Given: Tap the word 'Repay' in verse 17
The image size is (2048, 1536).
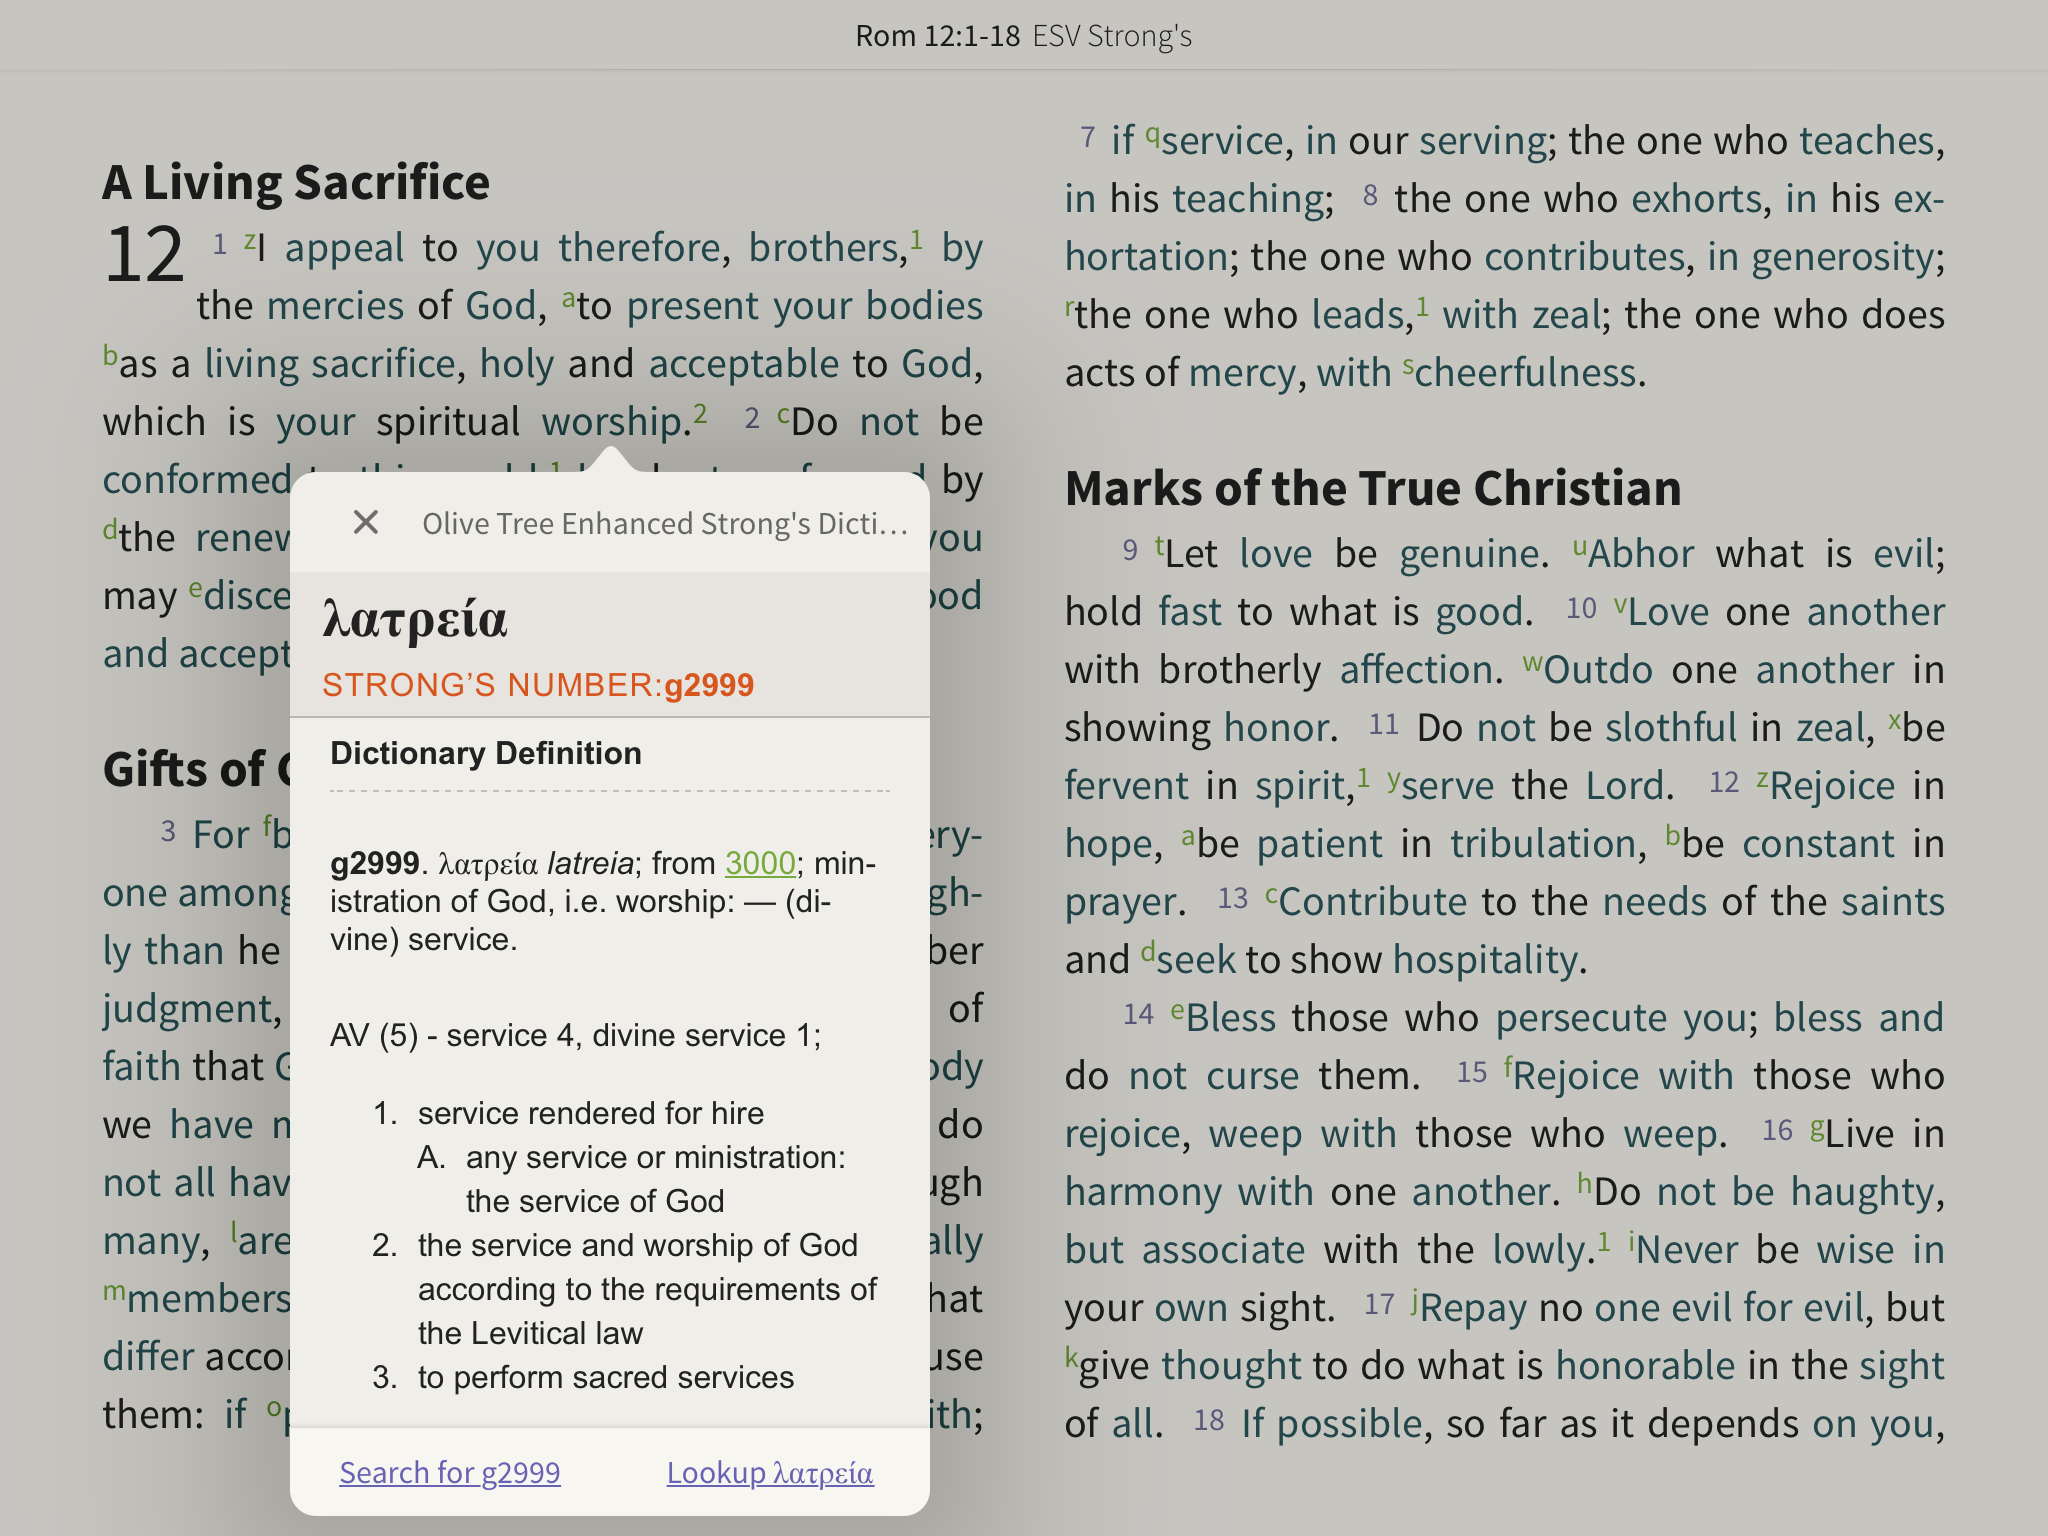Looking at the screenshot, I should 1473,1307.
